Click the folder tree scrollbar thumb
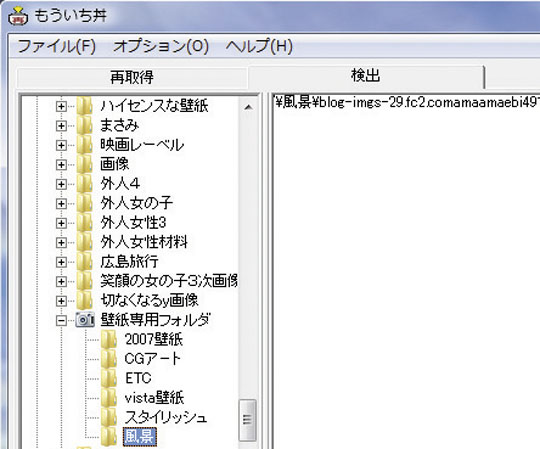The width and height of the screenshot is (540, 449). point(248,420)
